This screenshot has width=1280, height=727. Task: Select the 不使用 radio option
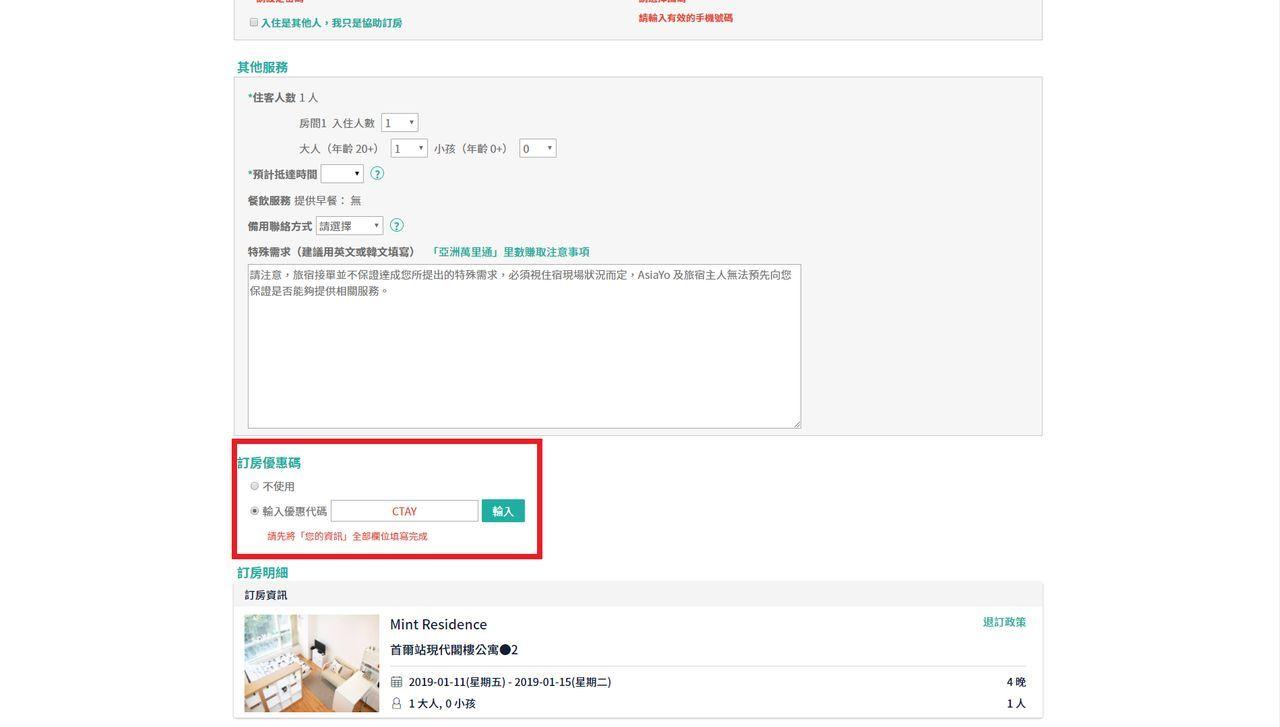point(255,486)
